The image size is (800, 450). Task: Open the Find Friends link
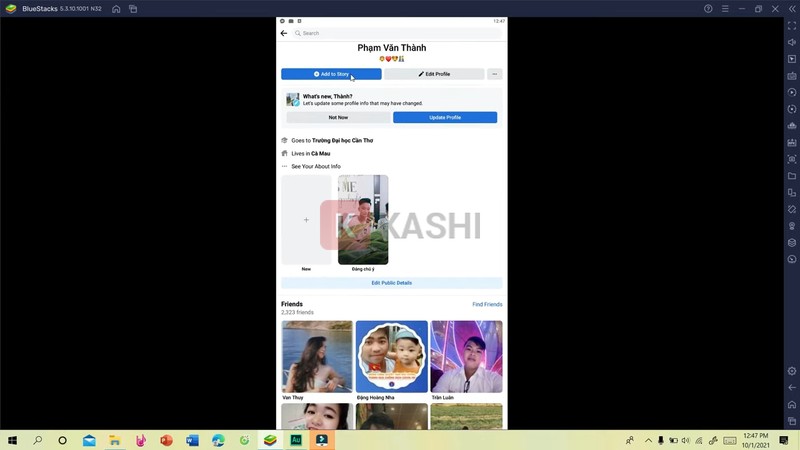(487, 304)
